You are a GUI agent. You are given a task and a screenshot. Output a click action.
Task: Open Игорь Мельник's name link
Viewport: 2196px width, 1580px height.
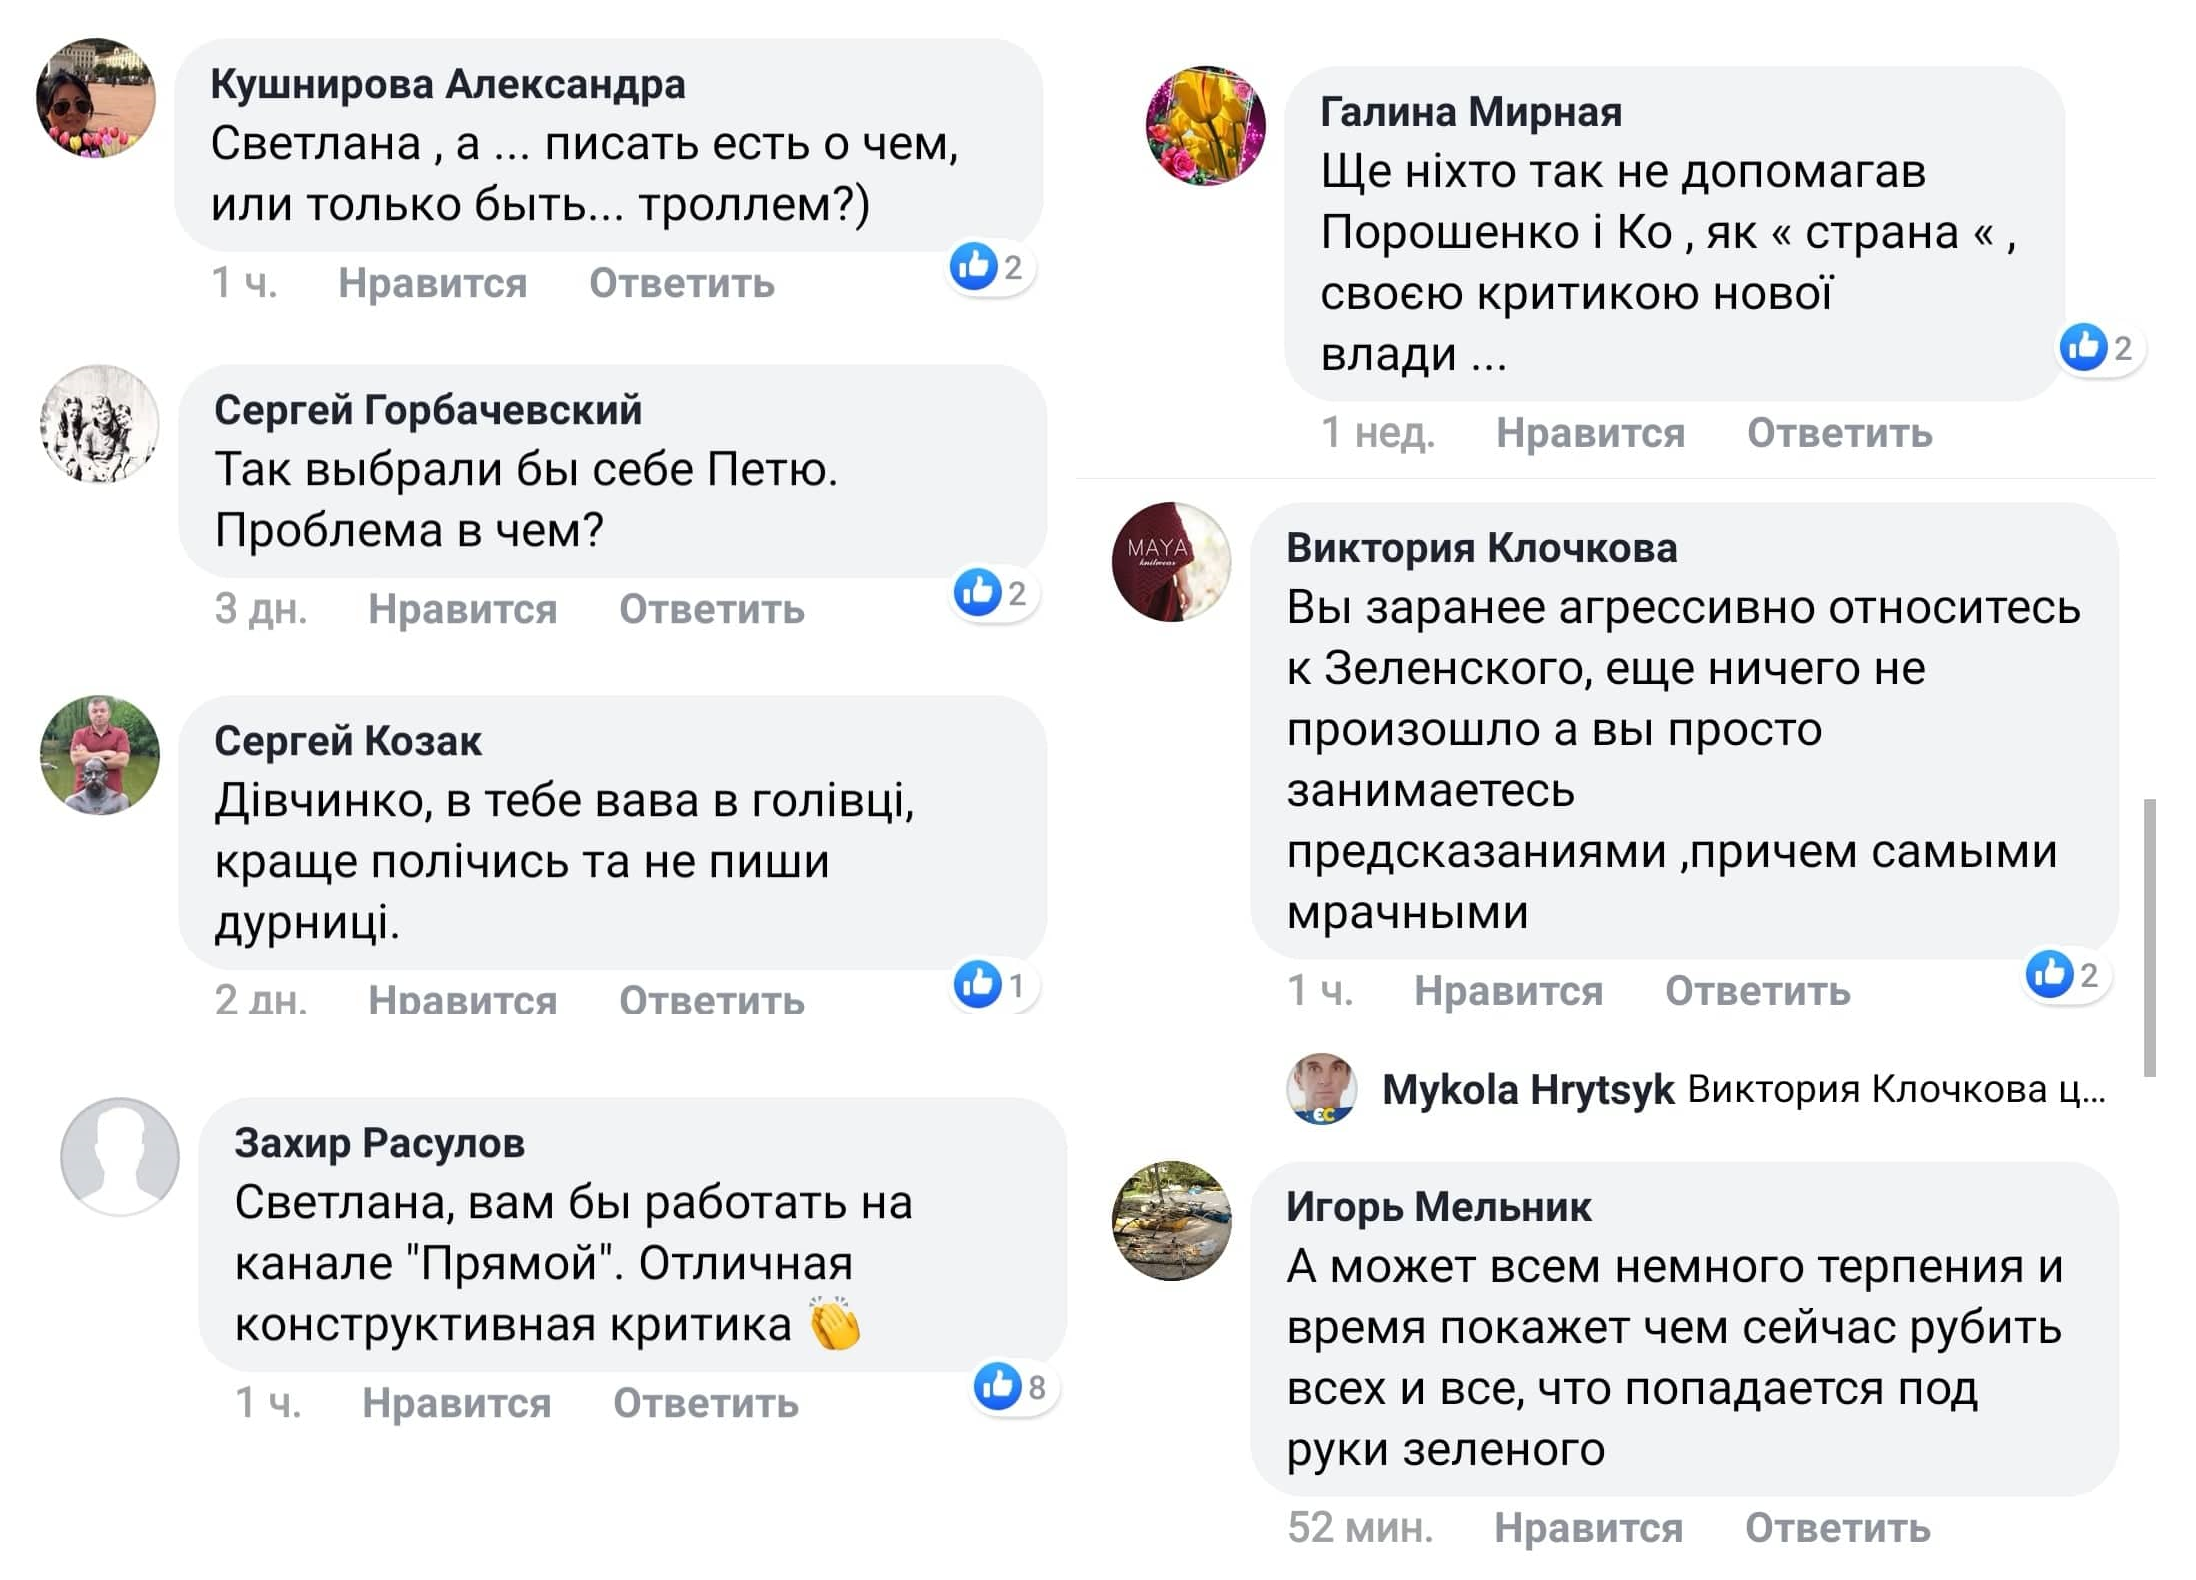(1438, 1207)
